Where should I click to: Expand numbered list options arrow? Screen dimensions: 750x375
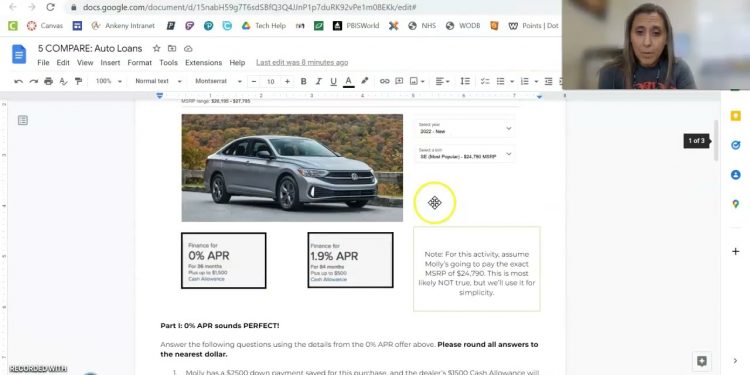pos(536,81)
